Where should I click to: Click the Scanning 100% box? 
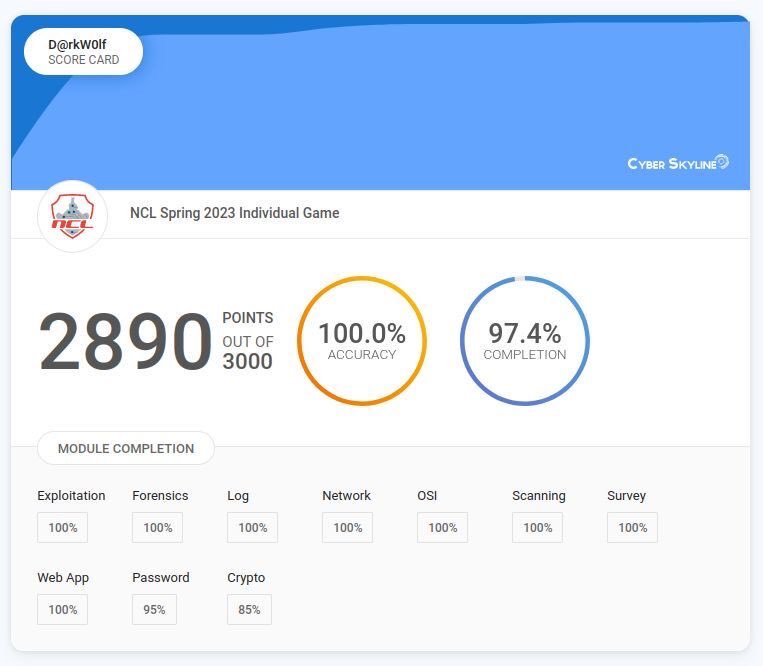[x=537, y=527]
